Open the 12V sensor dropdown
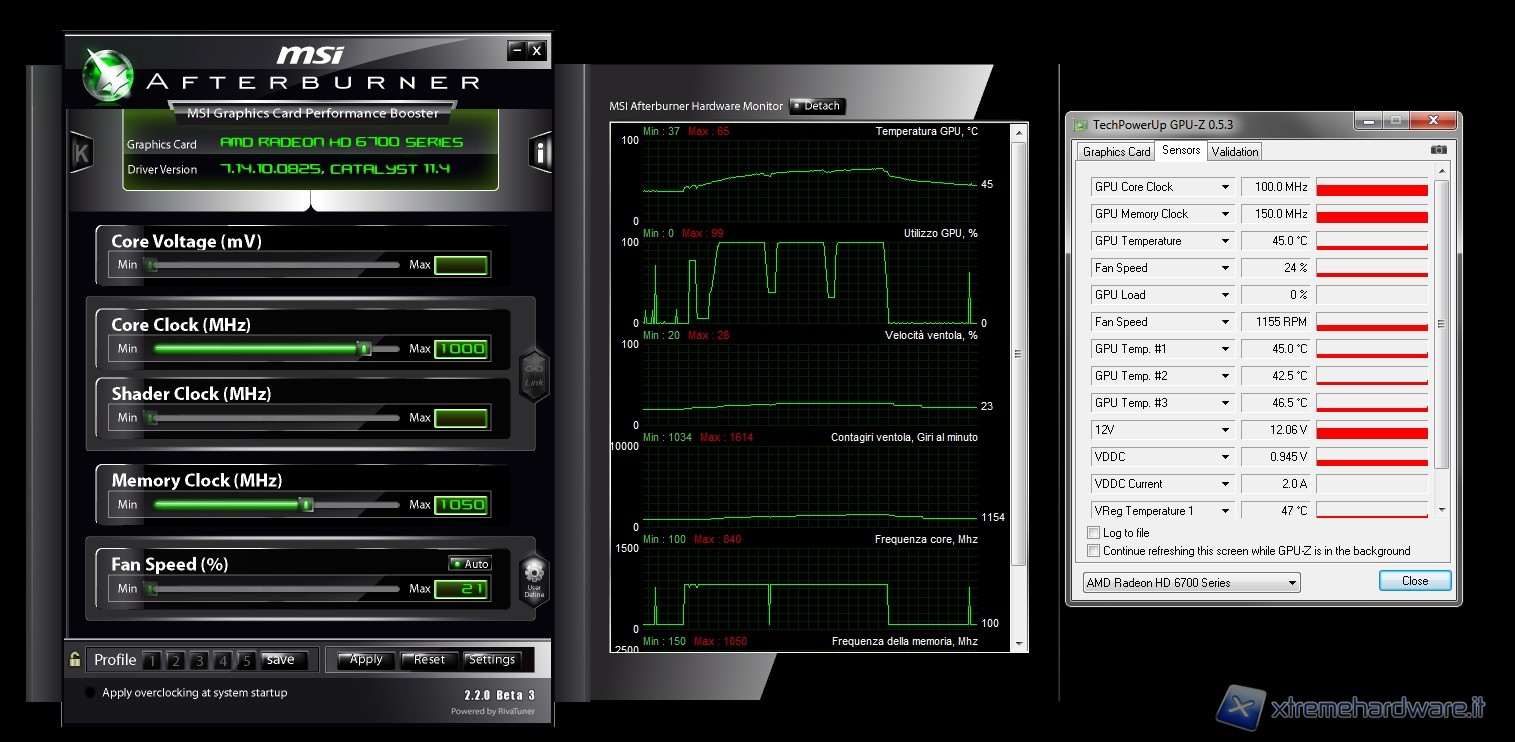 tap(1225, 430)
